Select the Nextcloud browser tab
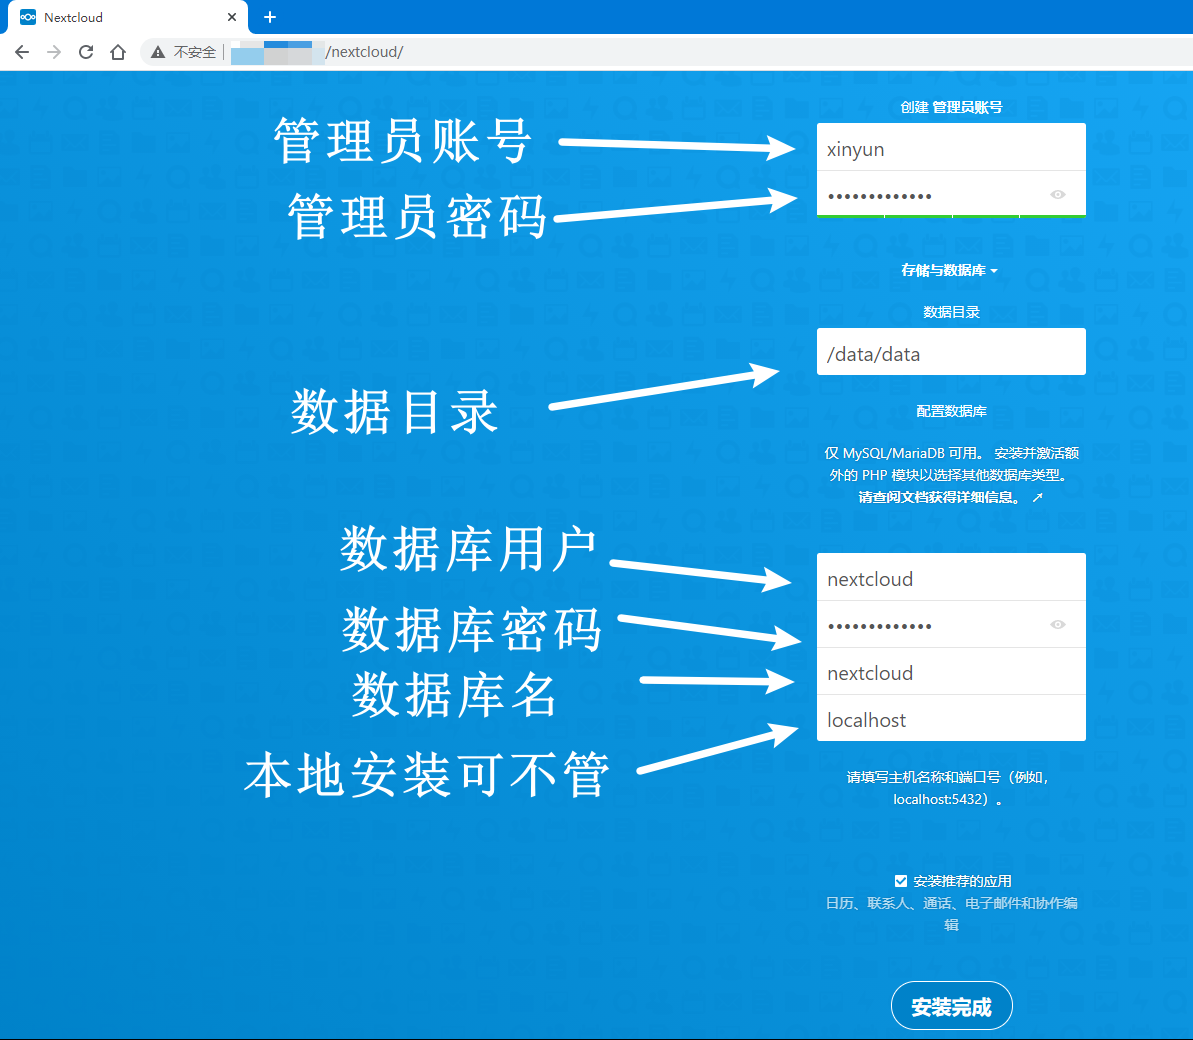Screen dimensions: 1193x1040 click(x=128, y=17)
